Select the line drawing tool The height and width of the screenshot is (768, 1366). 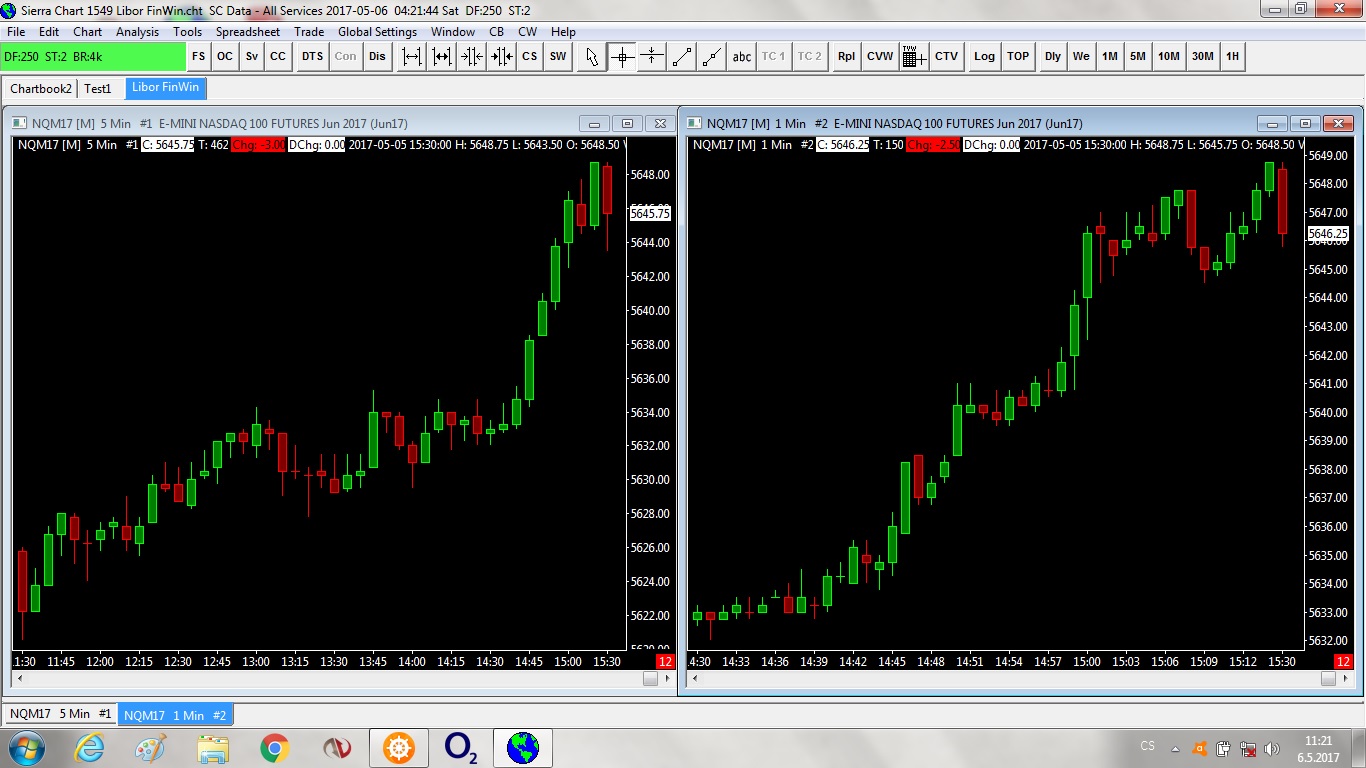(682, 57)
